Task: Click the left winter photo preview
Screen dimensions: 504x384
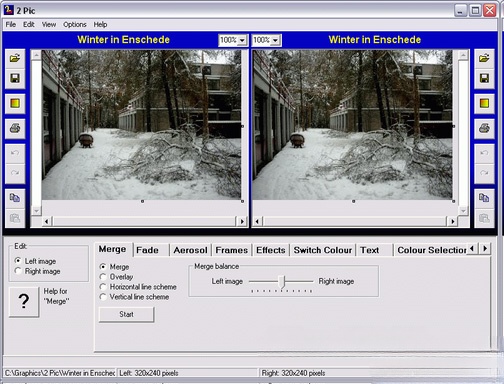Action: tap(141, 125)
